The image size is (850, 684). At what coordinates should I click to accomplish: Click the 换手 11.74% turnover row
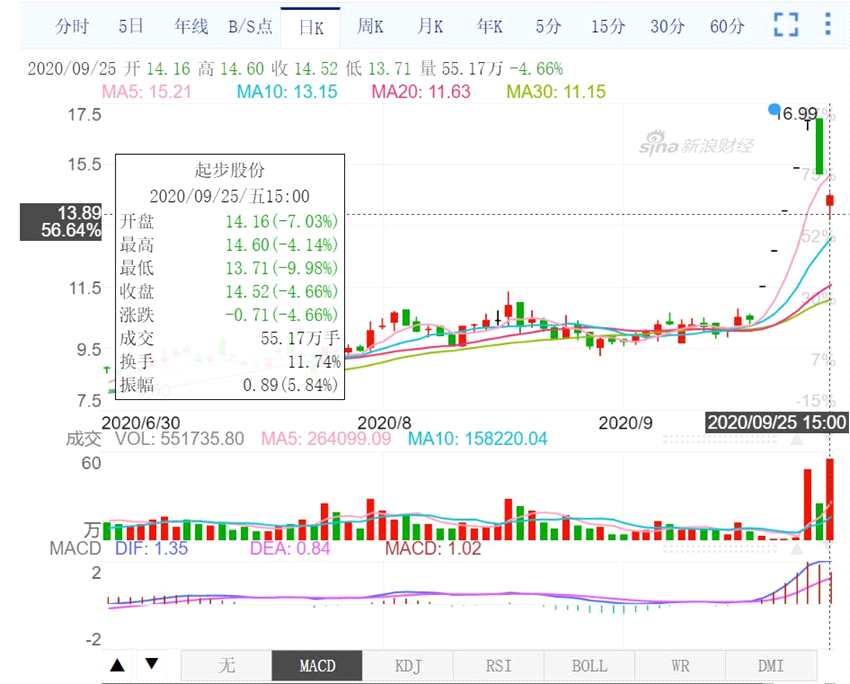[230, 362]
